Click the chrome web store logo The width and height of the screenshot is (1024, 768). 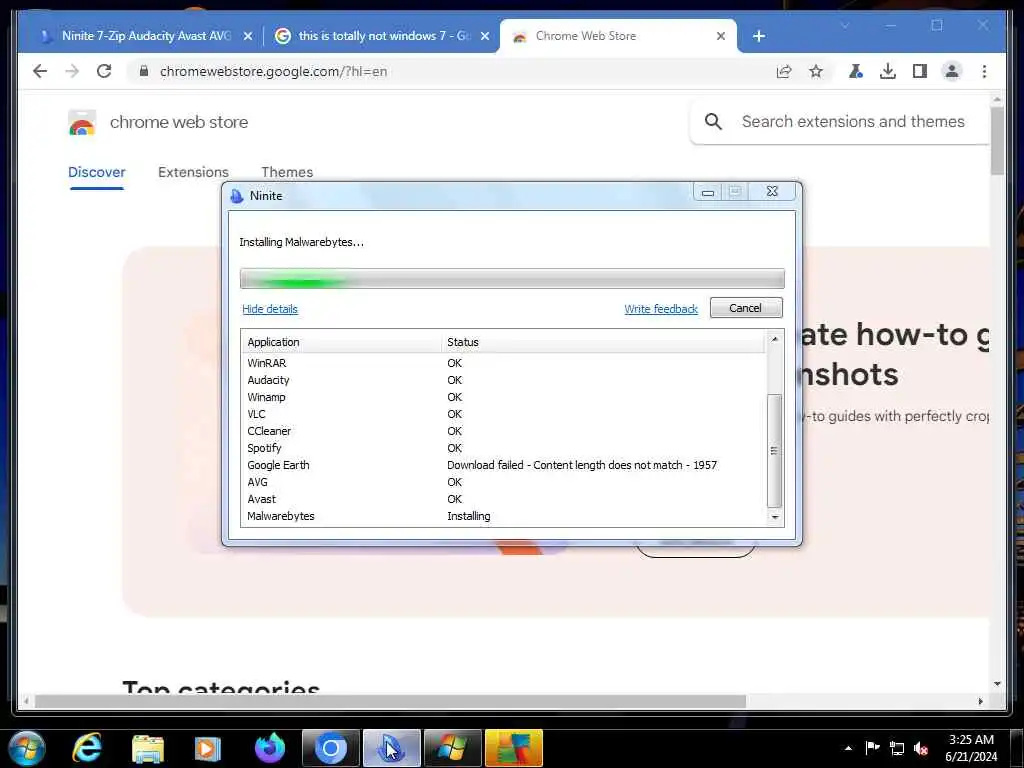[82, 122]
